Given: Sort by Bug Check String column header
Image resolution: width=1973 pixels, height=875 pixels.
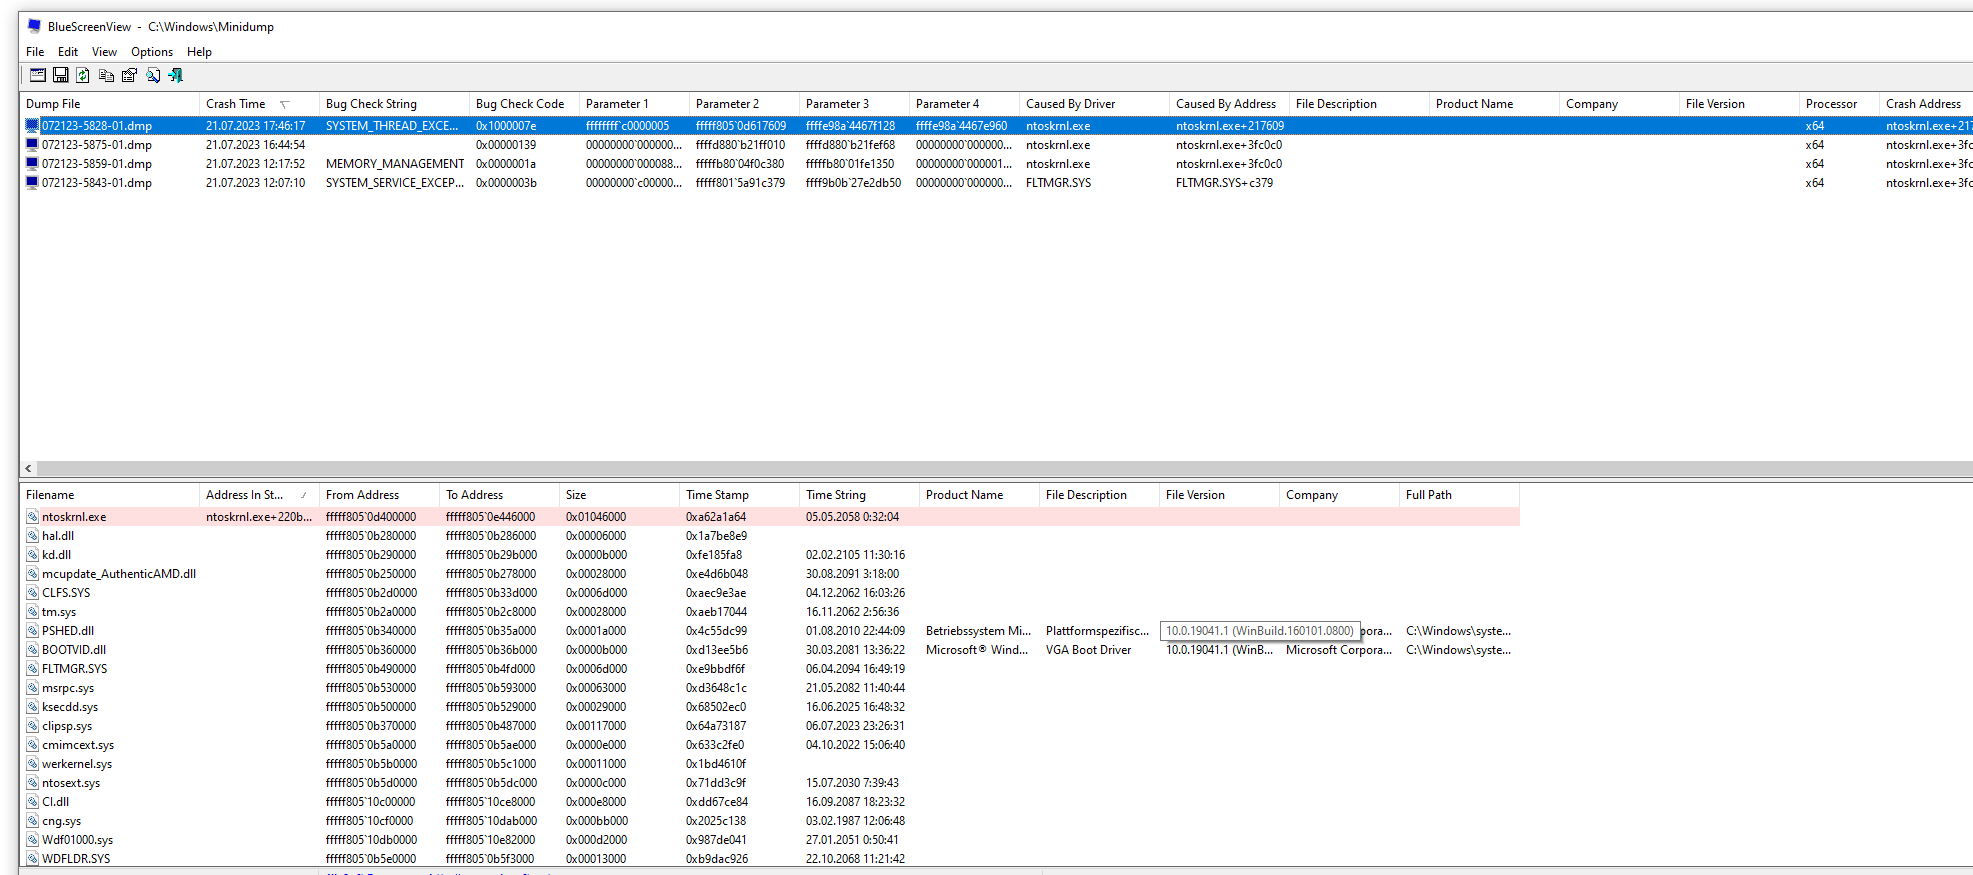Looking at the screenshot, I should point(395,104).
